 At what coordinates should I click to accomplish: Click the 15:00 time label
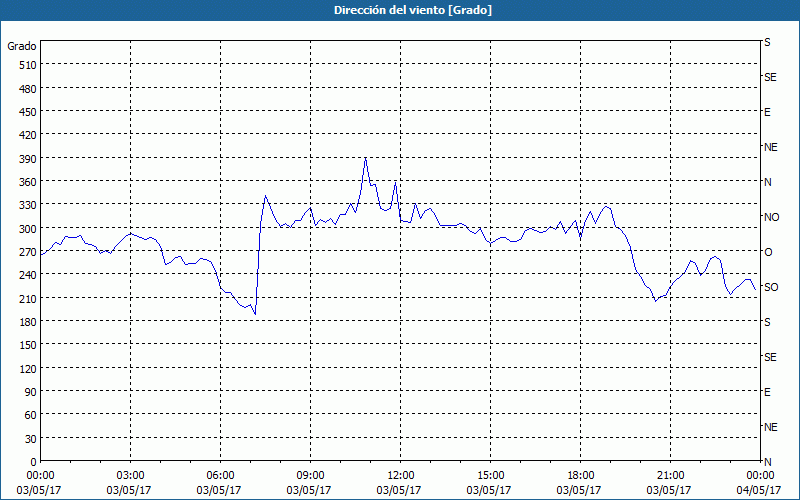(x=490, y=476)
